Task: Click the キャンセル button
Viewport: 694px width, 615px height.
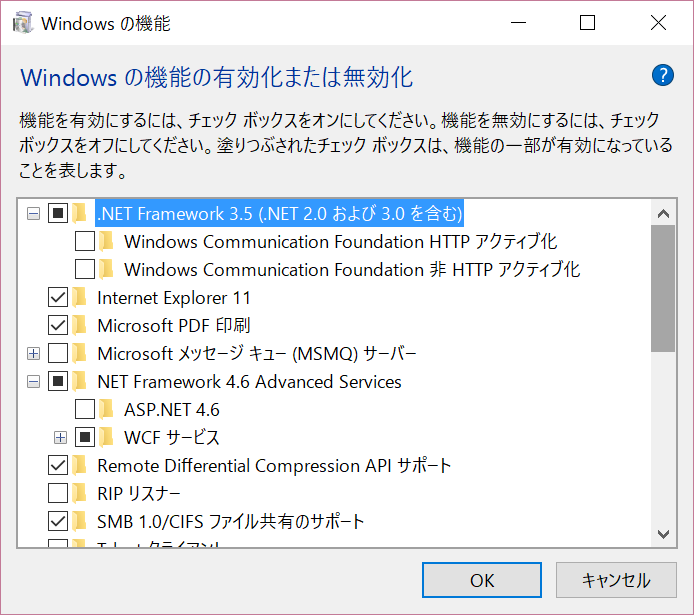Action: 616,580
